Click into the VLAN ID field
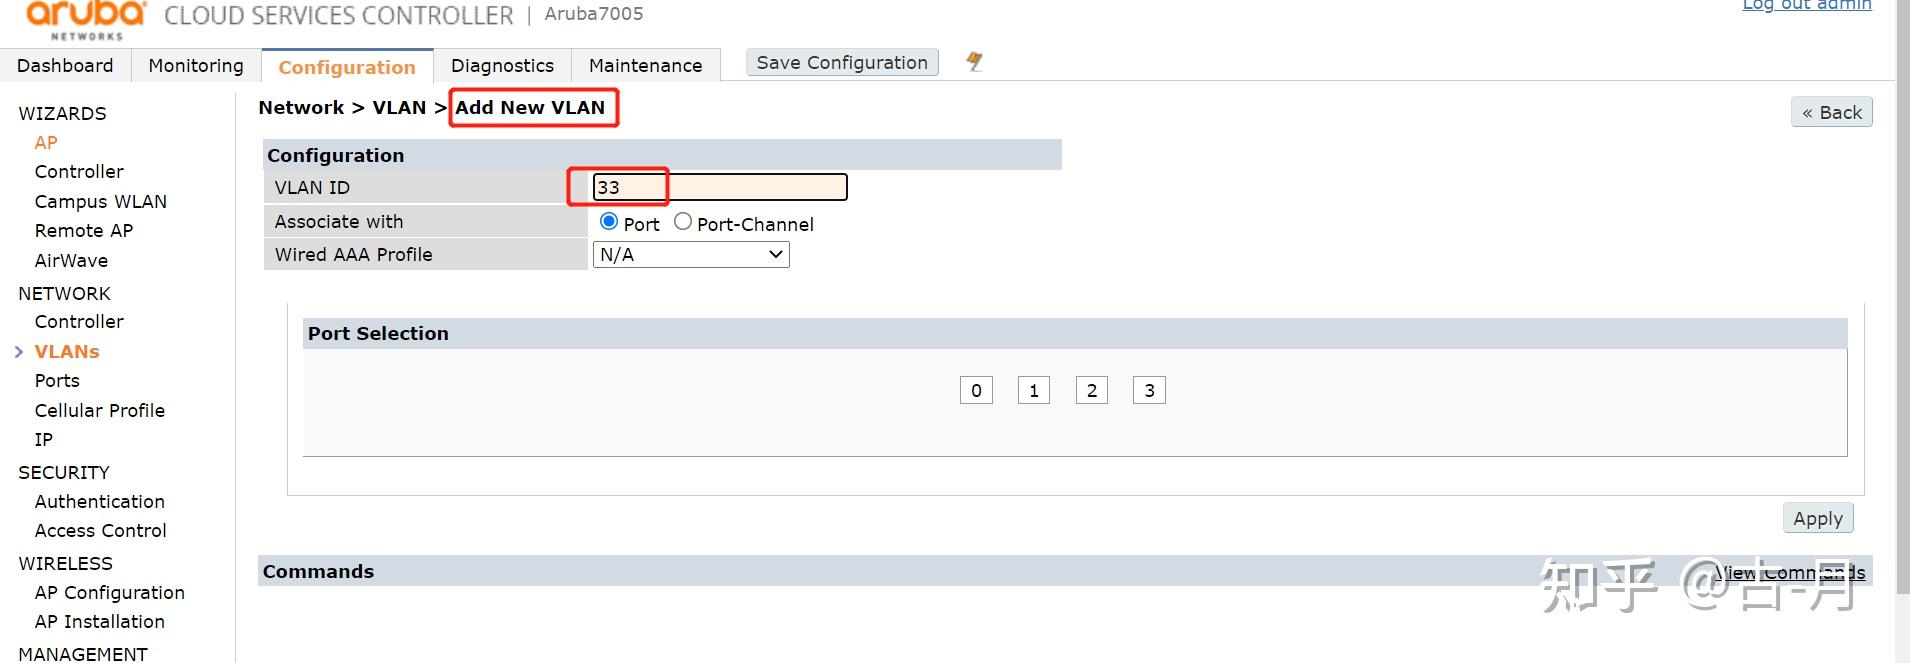Screen dimensions: 1910x663 [x=719, y=187]
